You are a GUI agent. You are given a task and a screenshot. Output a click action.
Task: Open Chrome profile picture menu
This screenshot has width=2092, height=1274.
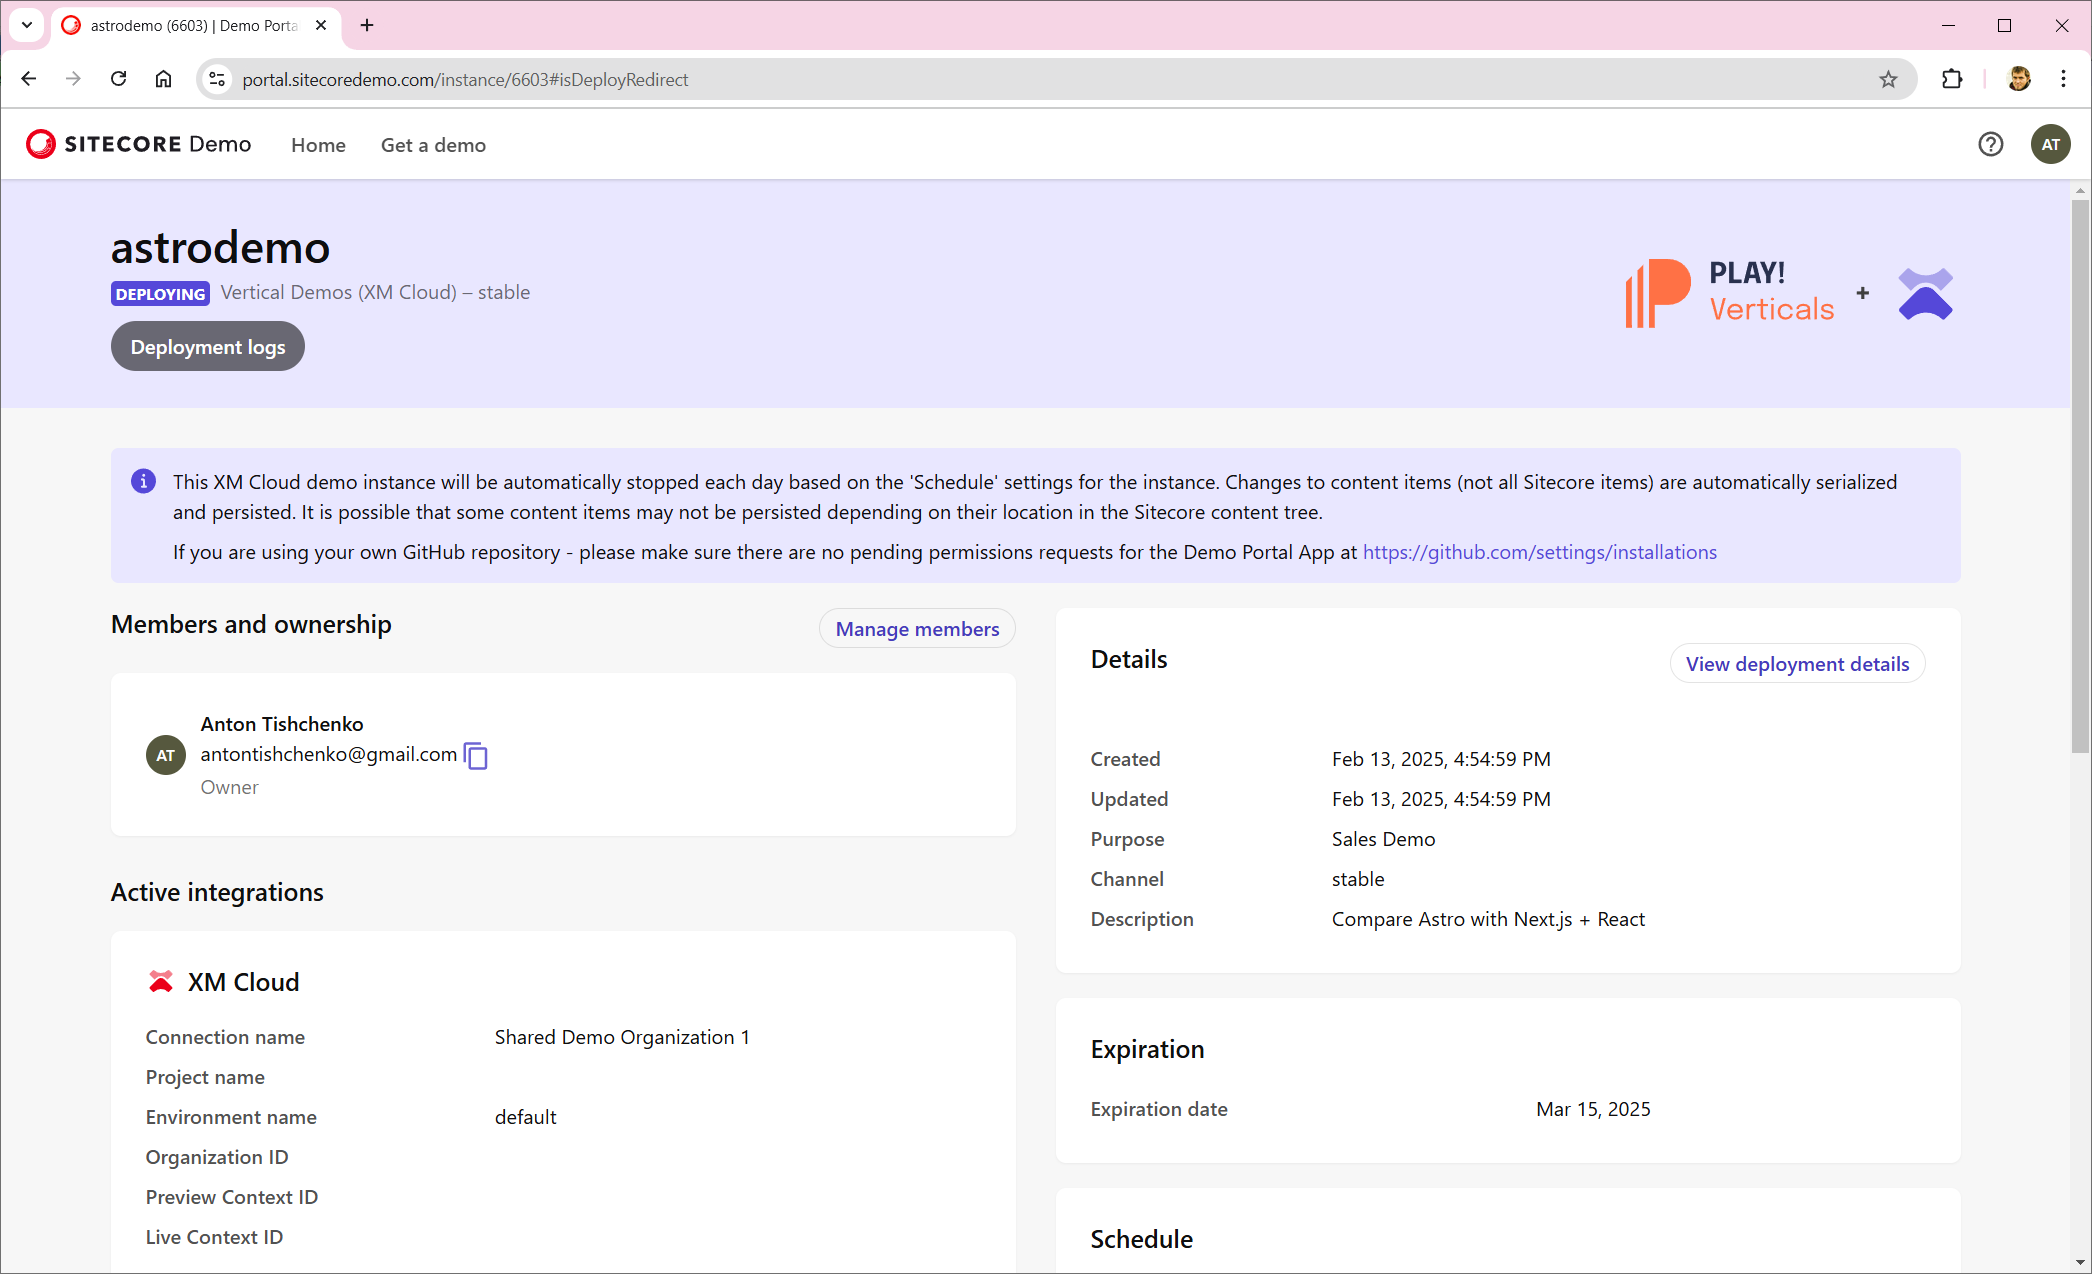tap(2019, 80)
